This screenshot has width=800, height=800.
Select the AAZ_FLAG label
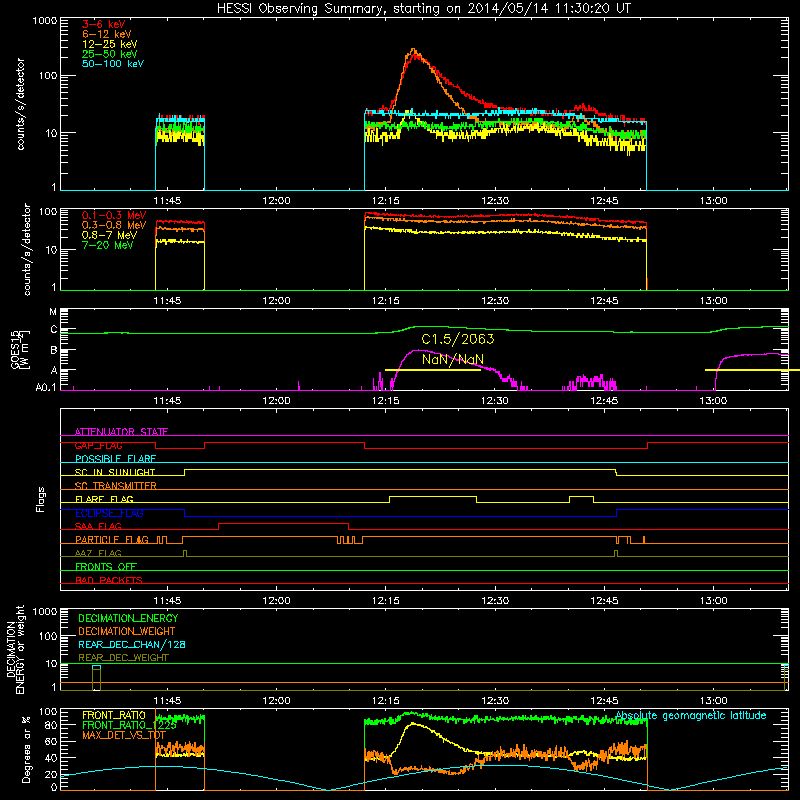coord(98,553)
